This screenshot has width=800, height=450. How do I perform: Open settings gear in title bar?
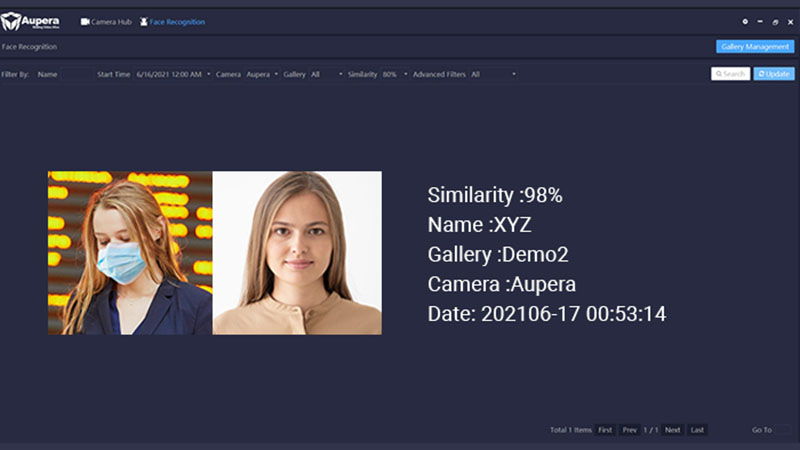click(x=745, y=22)
